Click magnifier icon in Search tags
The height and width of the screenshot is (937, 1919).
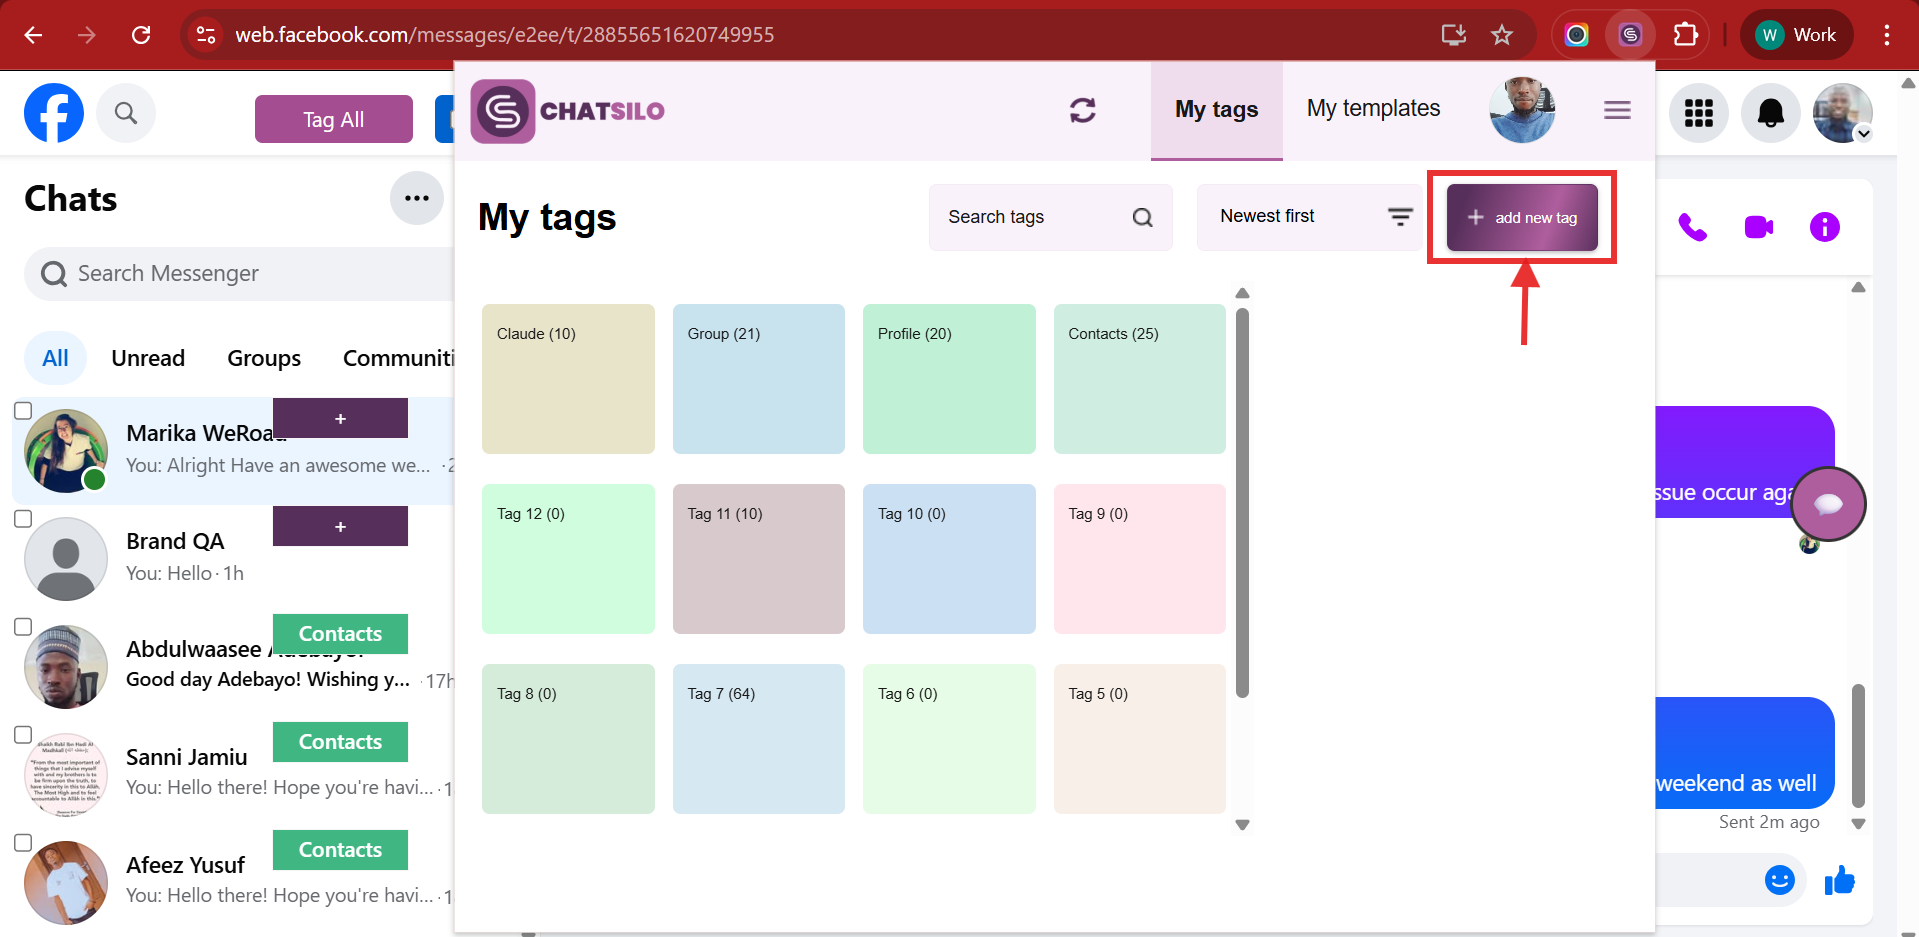click(x=1142, y=217)
